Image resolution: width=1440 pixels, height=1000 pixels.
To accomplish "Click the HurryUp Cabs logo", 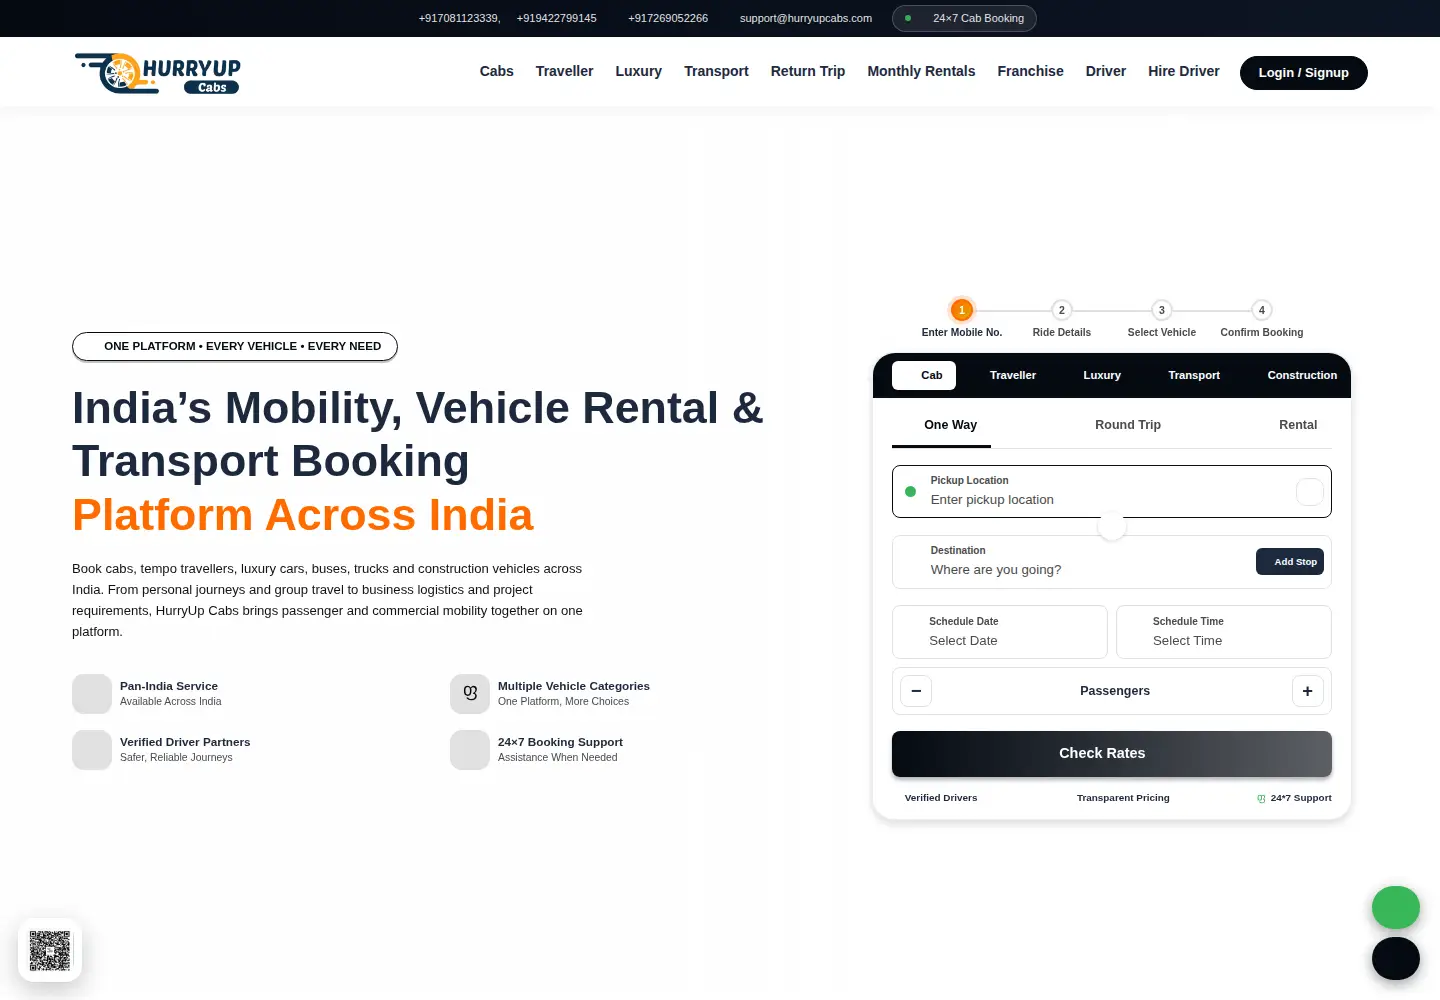I will click(158, 73).
